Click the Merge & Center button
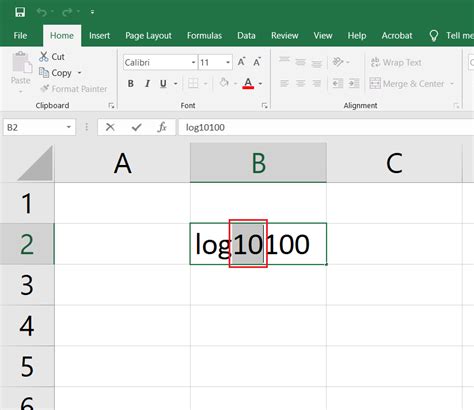The image size is (474, 410). click(407, 83)
